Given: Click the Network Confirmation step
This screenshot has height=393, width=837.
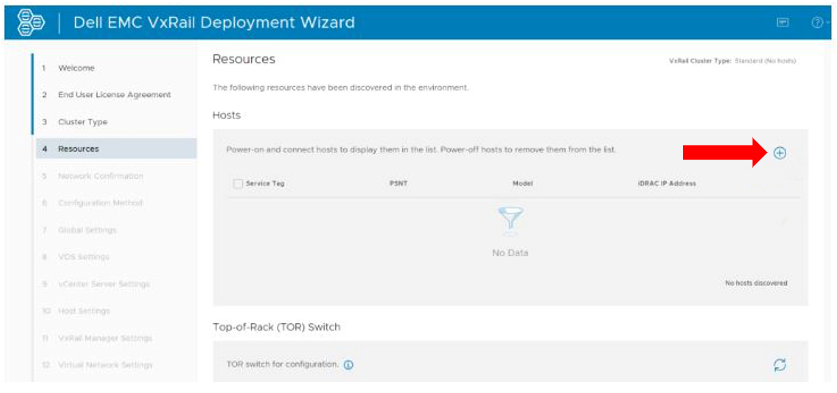Looking at the screenshot, I should coord(101,176).
